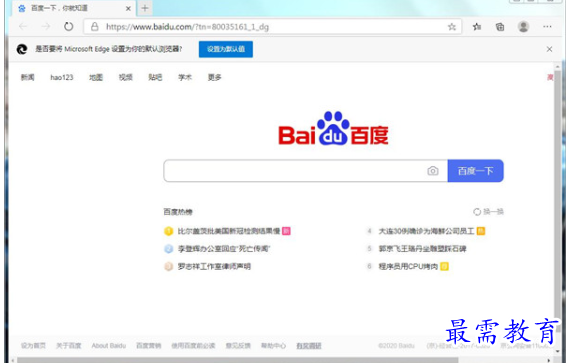Open hot topic 罗志祥工作室律师声明
The image size is (567, 363).
pos(214,266)
